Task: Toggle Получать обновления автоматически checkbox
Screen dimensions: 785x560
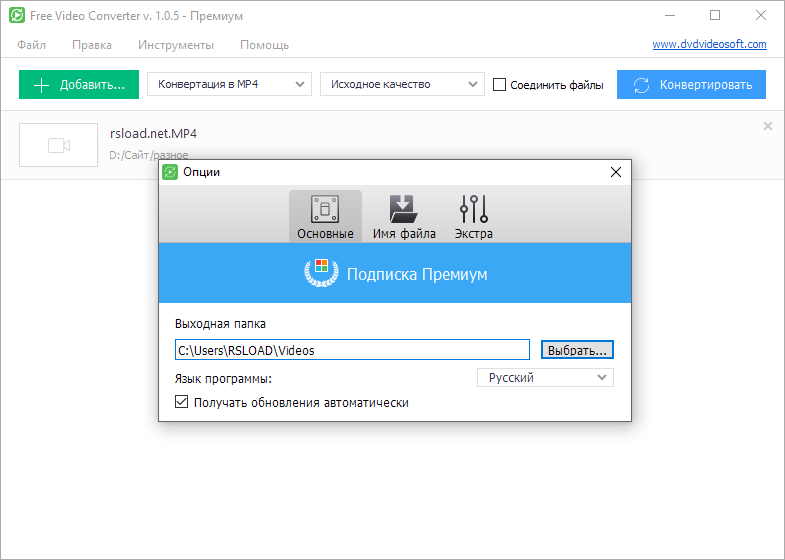Action: click(181, 402)
